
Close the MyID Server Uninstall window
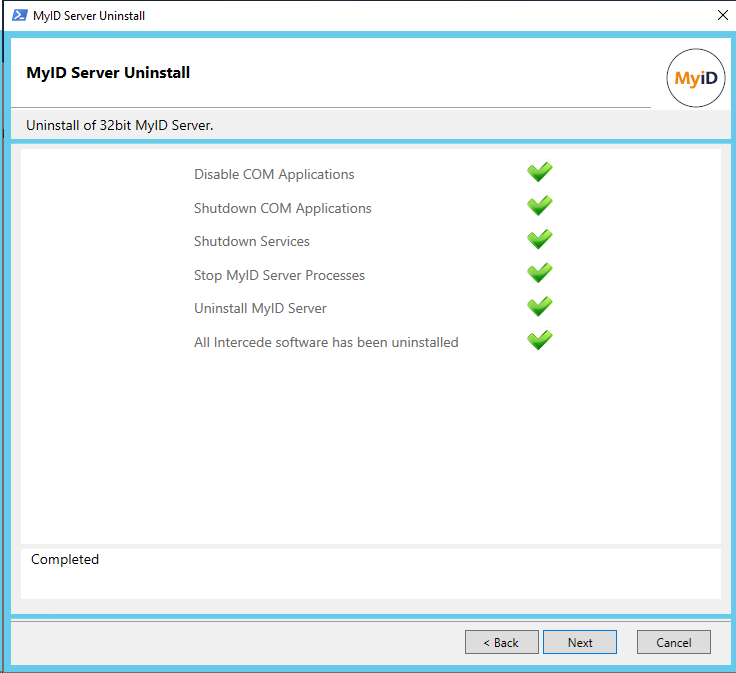(x=722, y=15)
